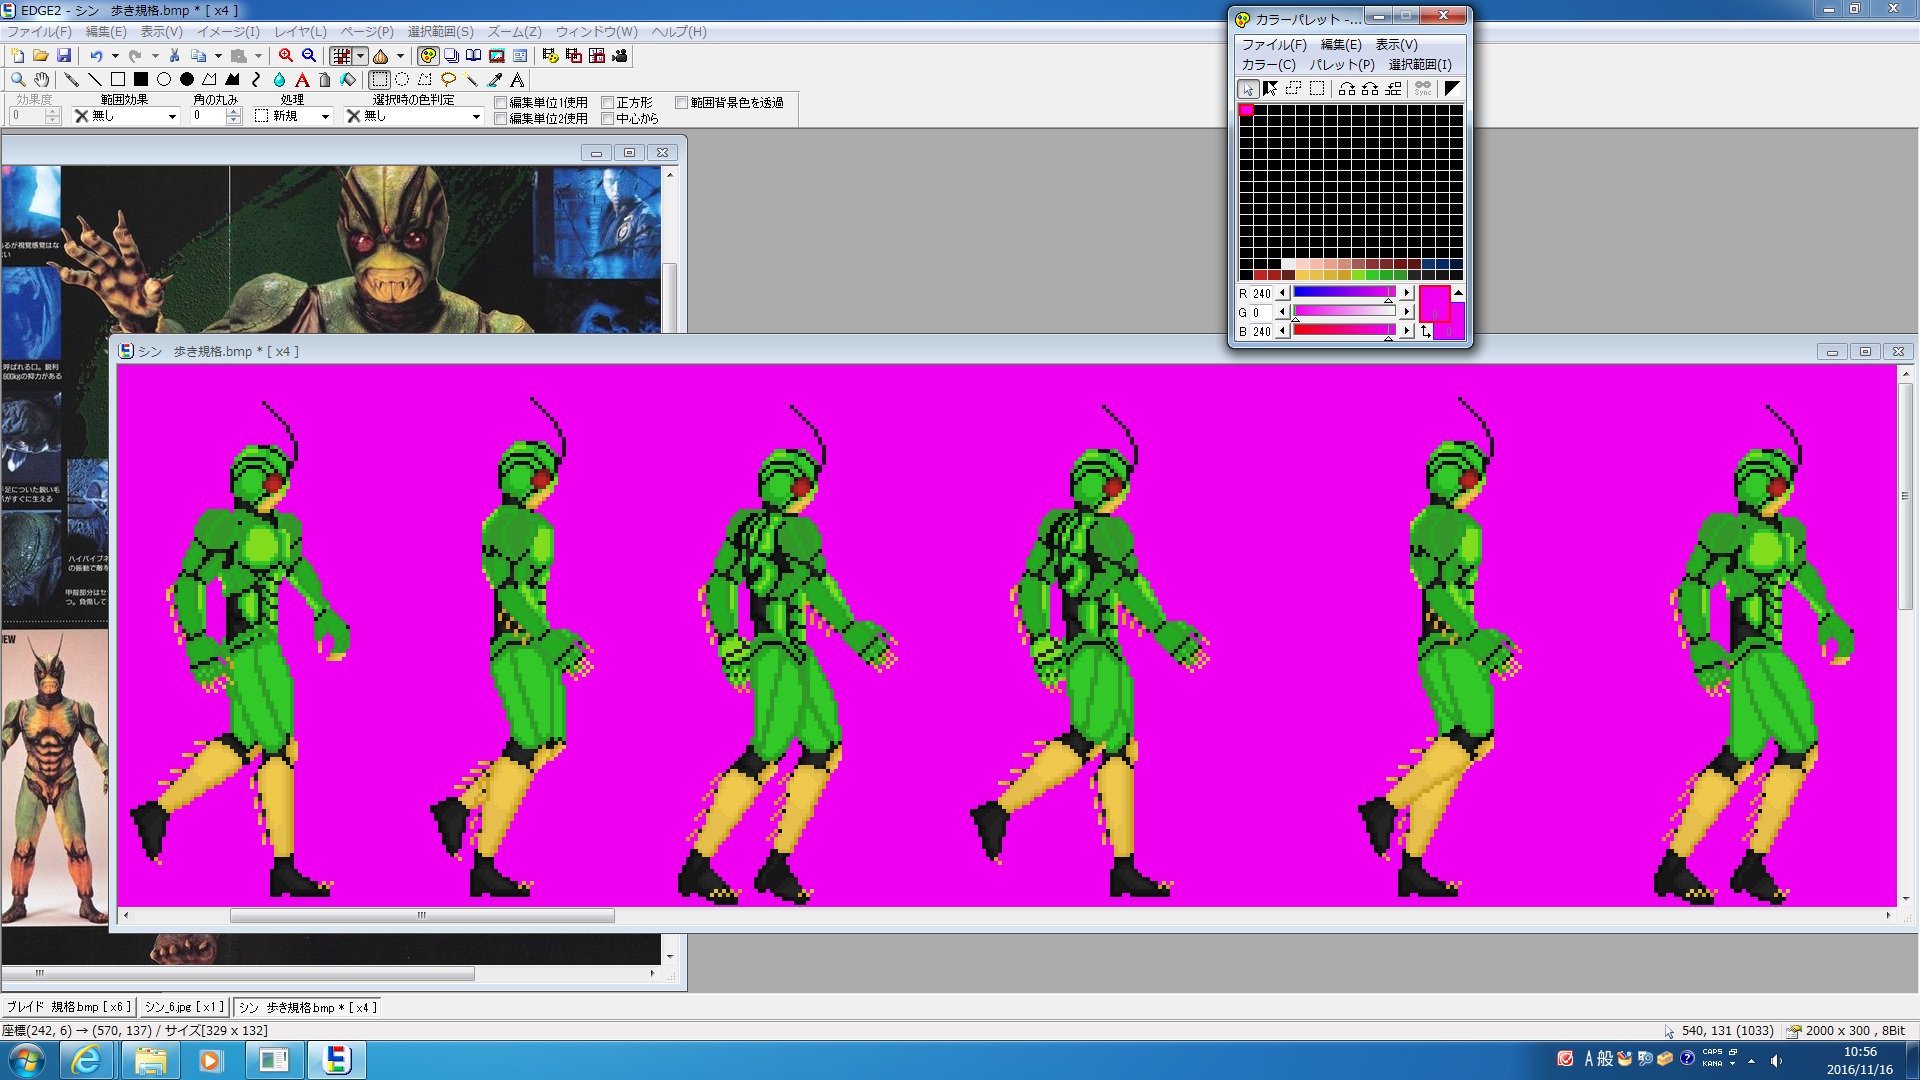Screen dimensions: 1920x1080
Task: Click the clock showing 10:56
Action: 1860,1052
